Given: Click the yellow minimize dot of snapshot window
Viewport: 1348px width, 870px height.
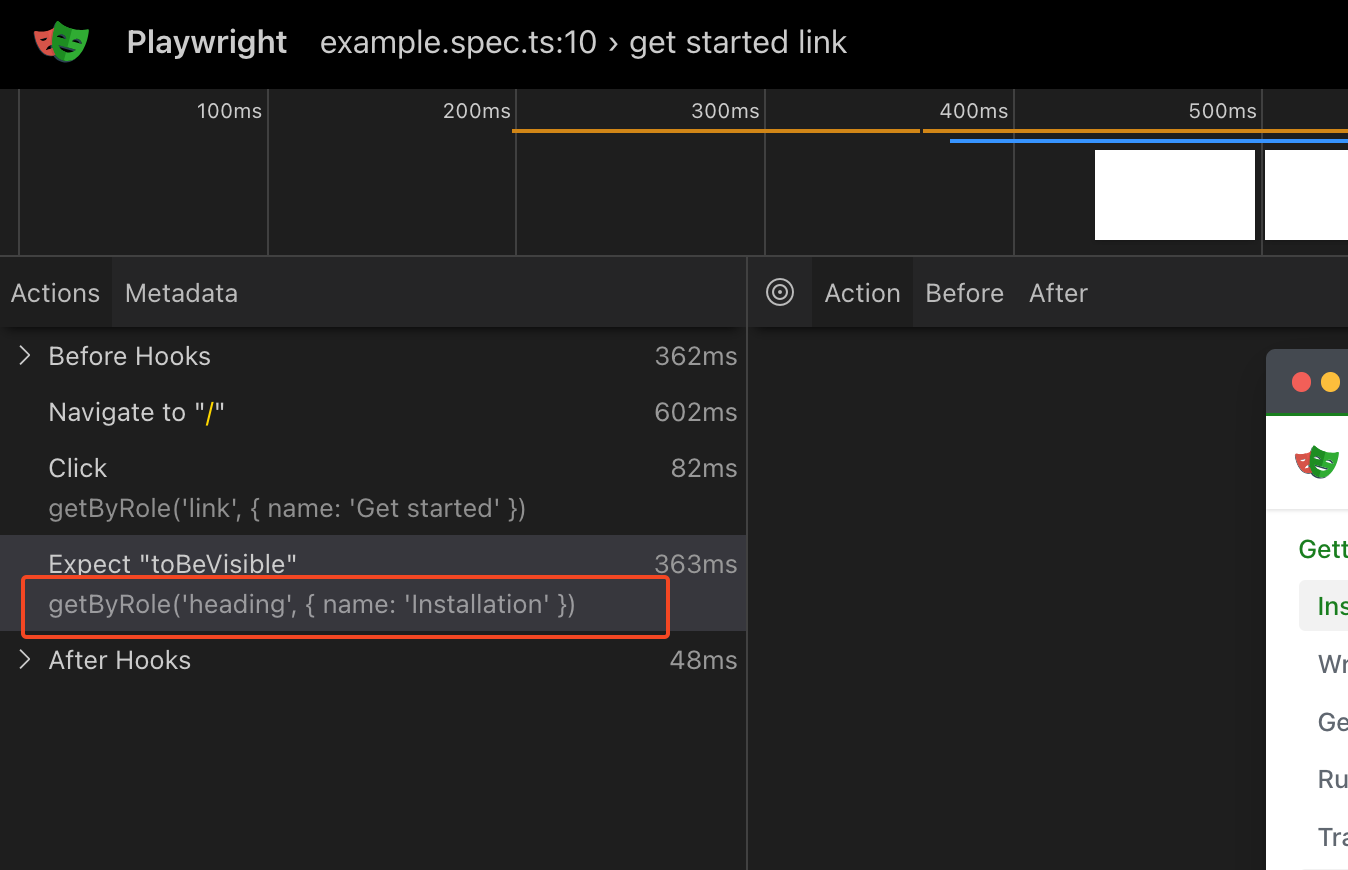Looking at the screenshot, I should [x=1330, y=382].
